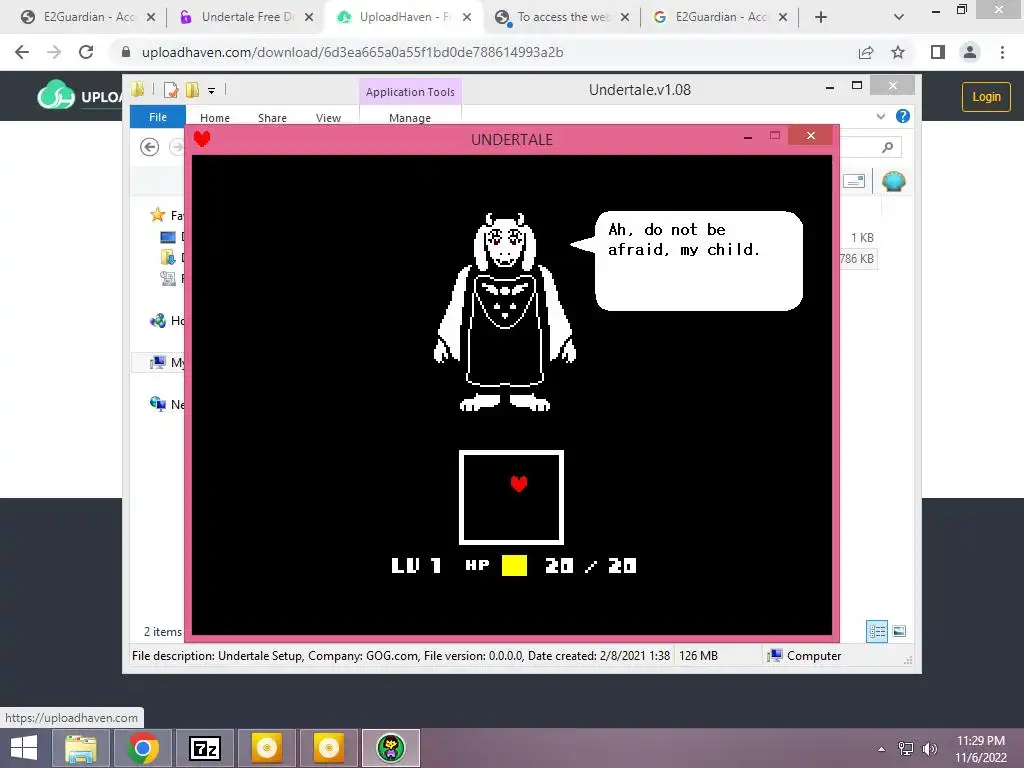Open 7-Zip from the taskbar
This screenshot has width=1024, height=768.
click(x=205, y=748)
